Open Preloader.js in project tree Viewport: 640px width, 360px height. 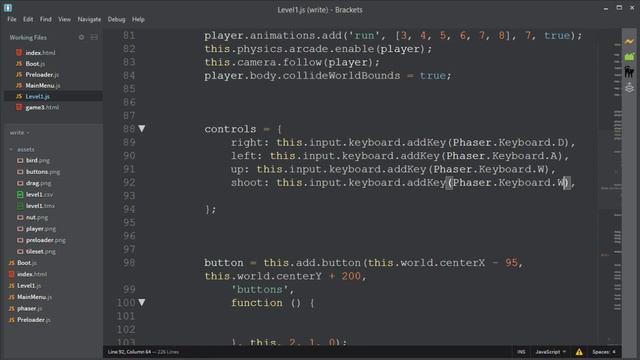(34, 320)
